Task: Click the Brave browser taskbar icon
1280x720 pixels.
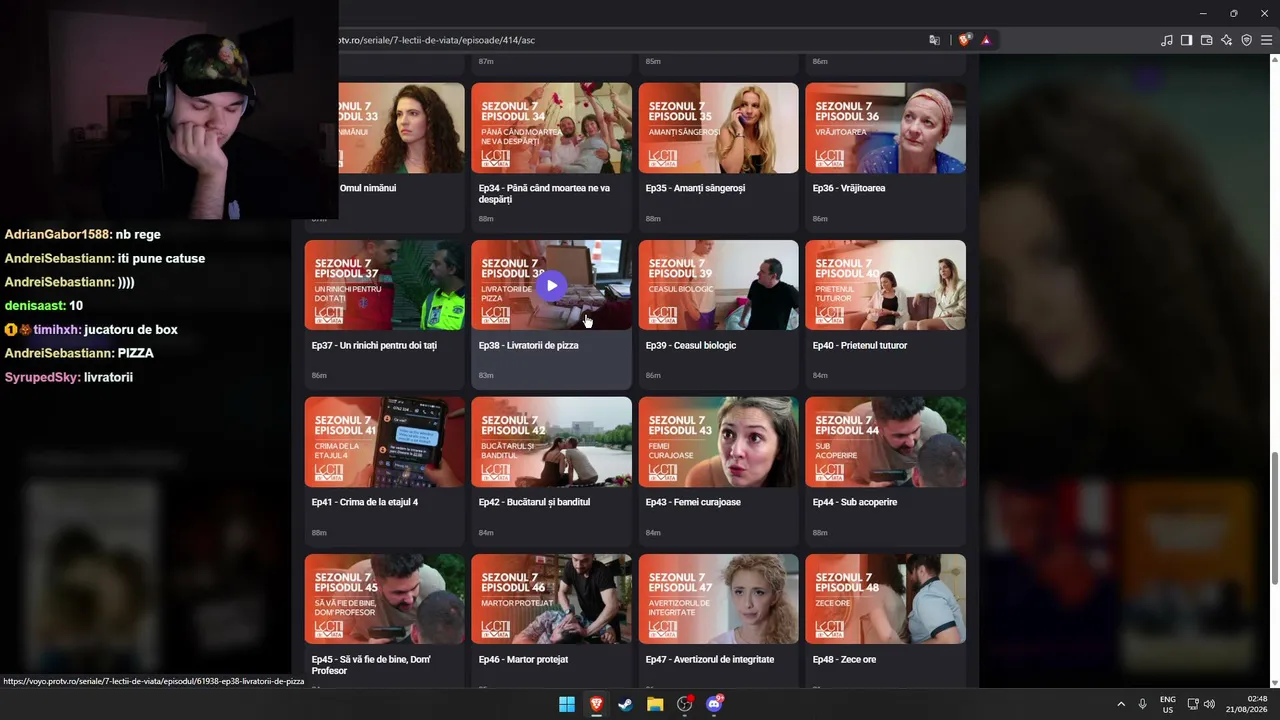Action: tap(596, 704)
